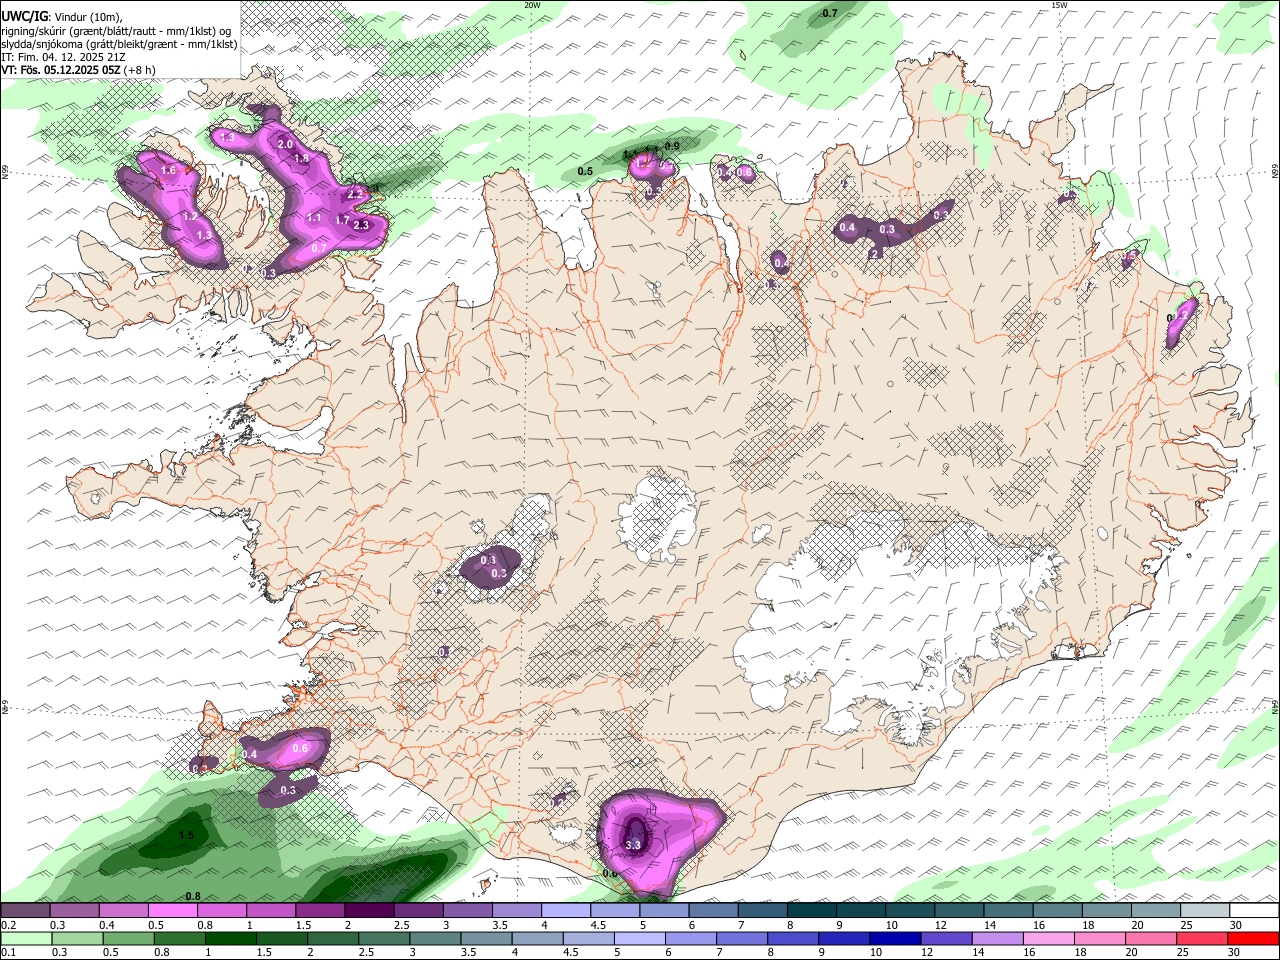Click the dark teal swatch between 8 and 9, upper scale
The image size is (1280, 960).
click(812, 911)
